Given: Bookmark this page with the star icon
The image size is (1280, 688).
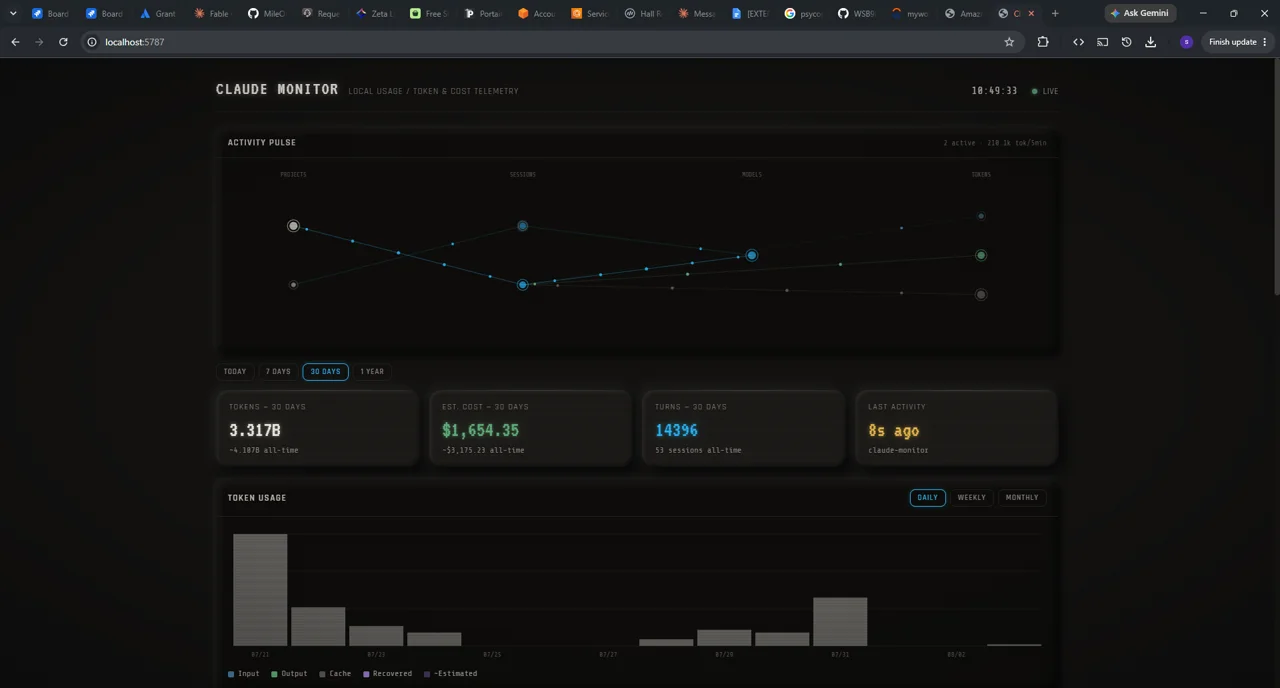Looking at the screenshot, I should click(x=1009, y=42).
